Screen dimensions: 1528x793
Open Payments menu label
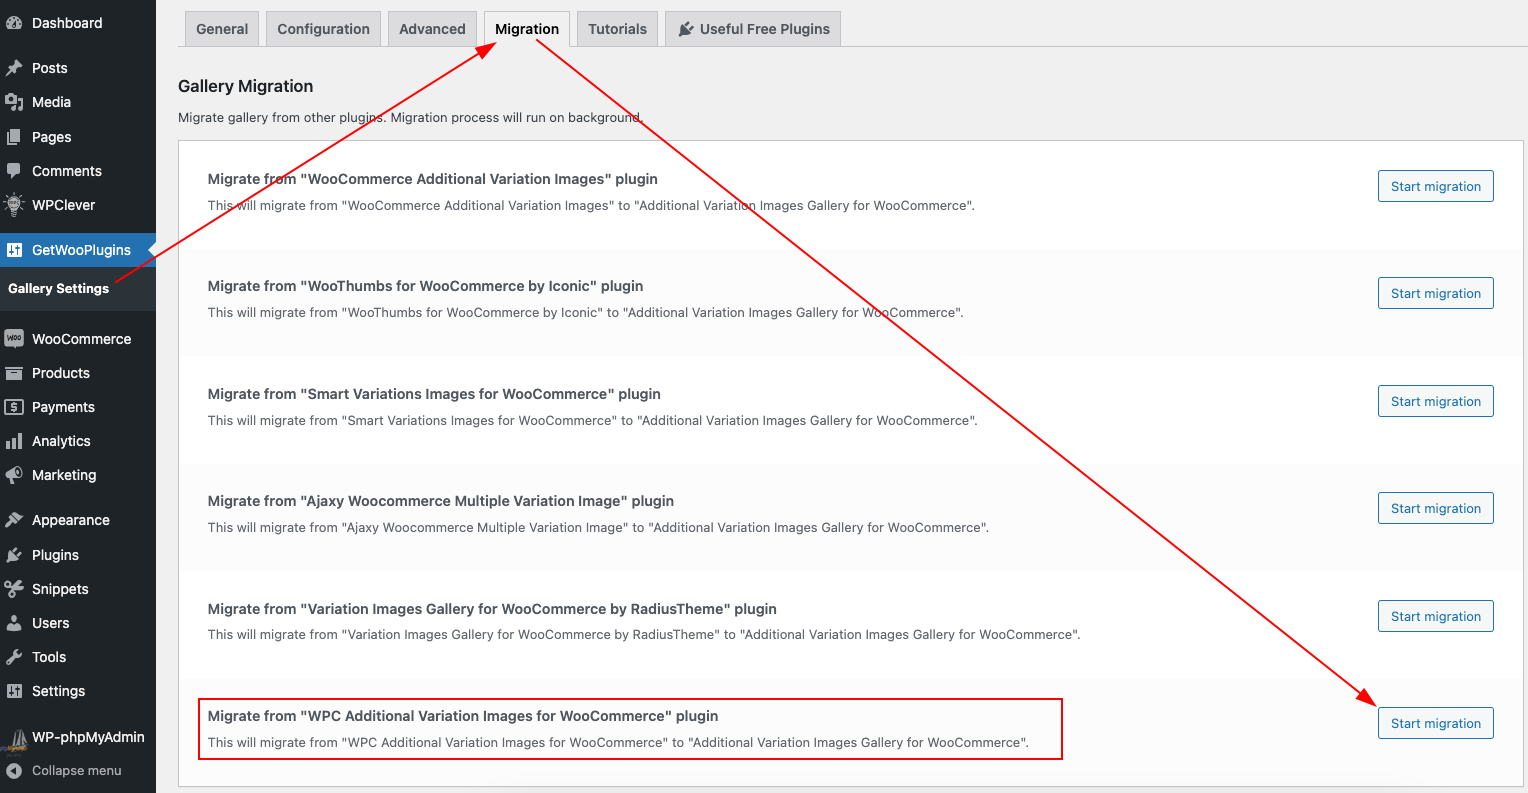(63, 407)
